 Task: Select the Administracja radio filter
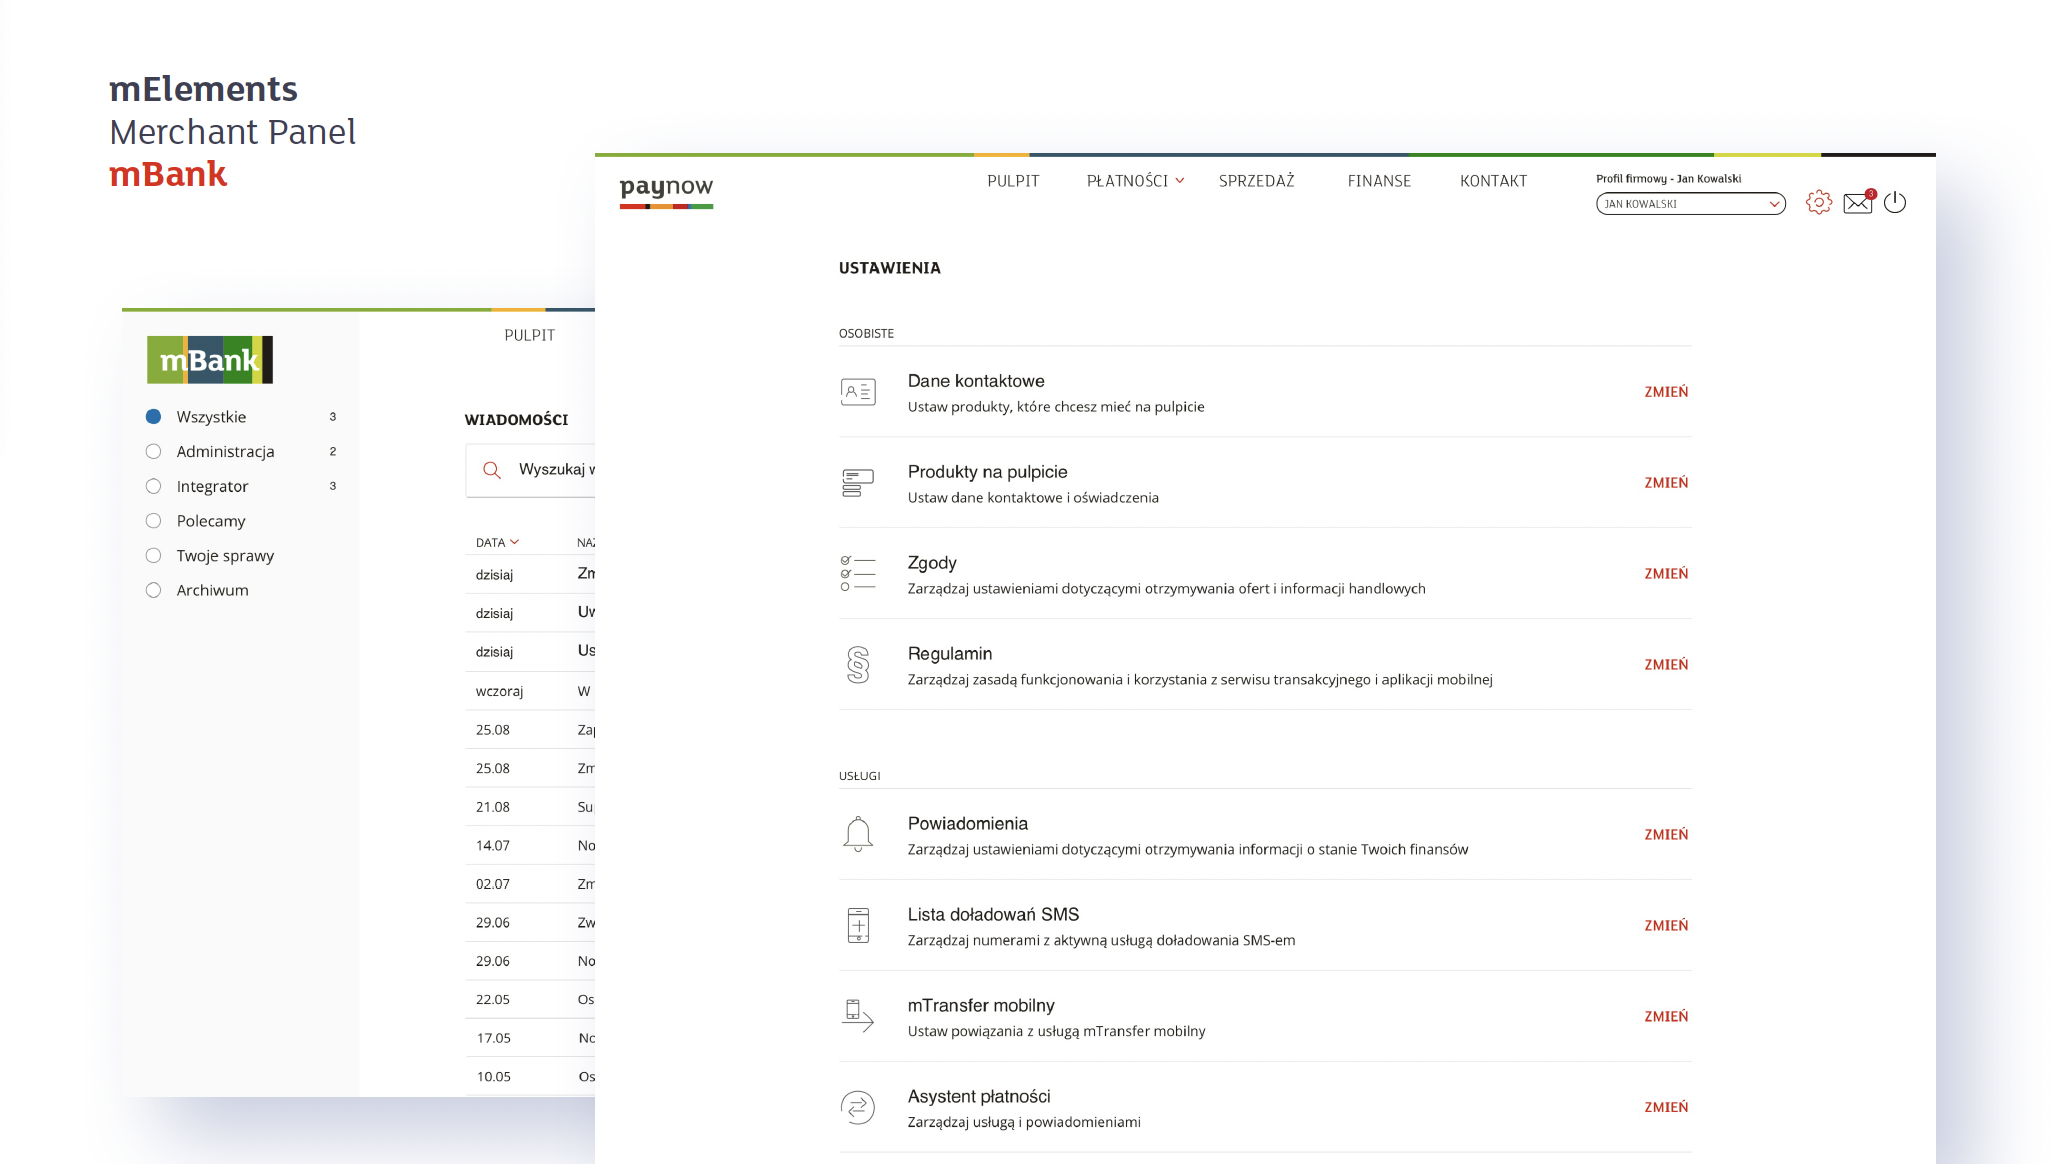click(x=153, y=452)
